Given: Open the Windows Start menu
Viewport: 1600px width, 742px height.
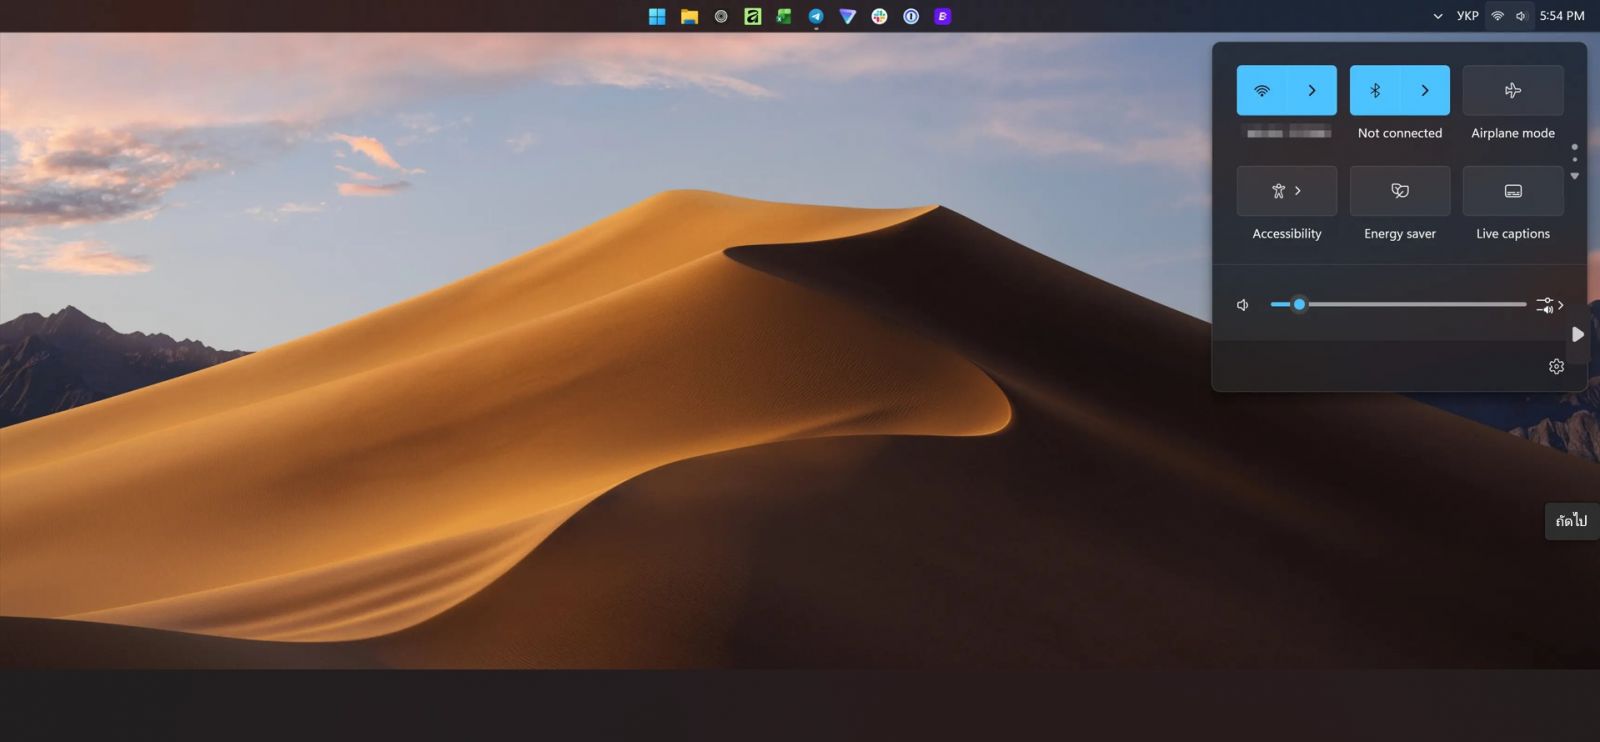Looking at the screenshot, I should click(657, 16).
